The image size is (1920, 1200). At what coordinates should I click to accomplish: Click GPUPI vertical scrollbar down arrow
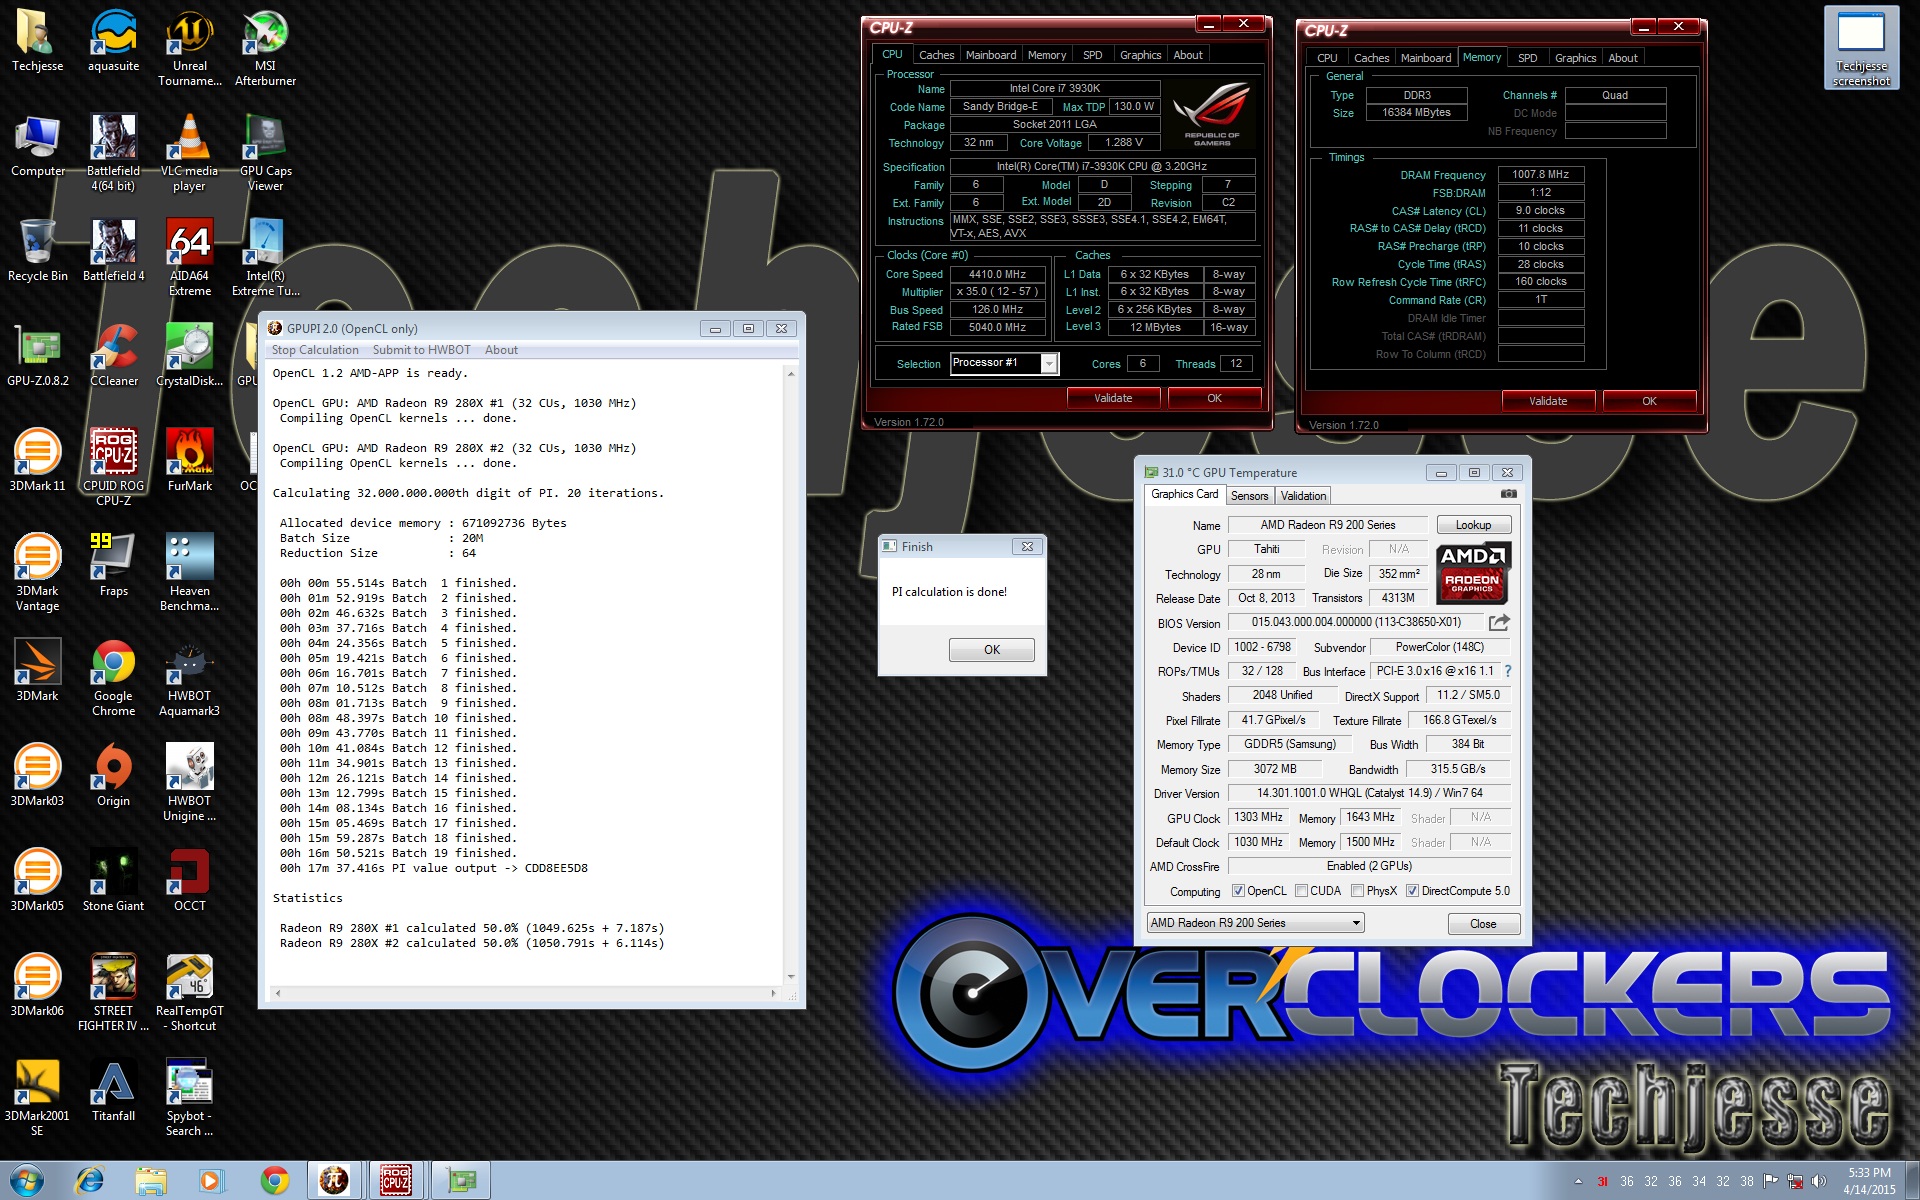[x=791, y=977]
